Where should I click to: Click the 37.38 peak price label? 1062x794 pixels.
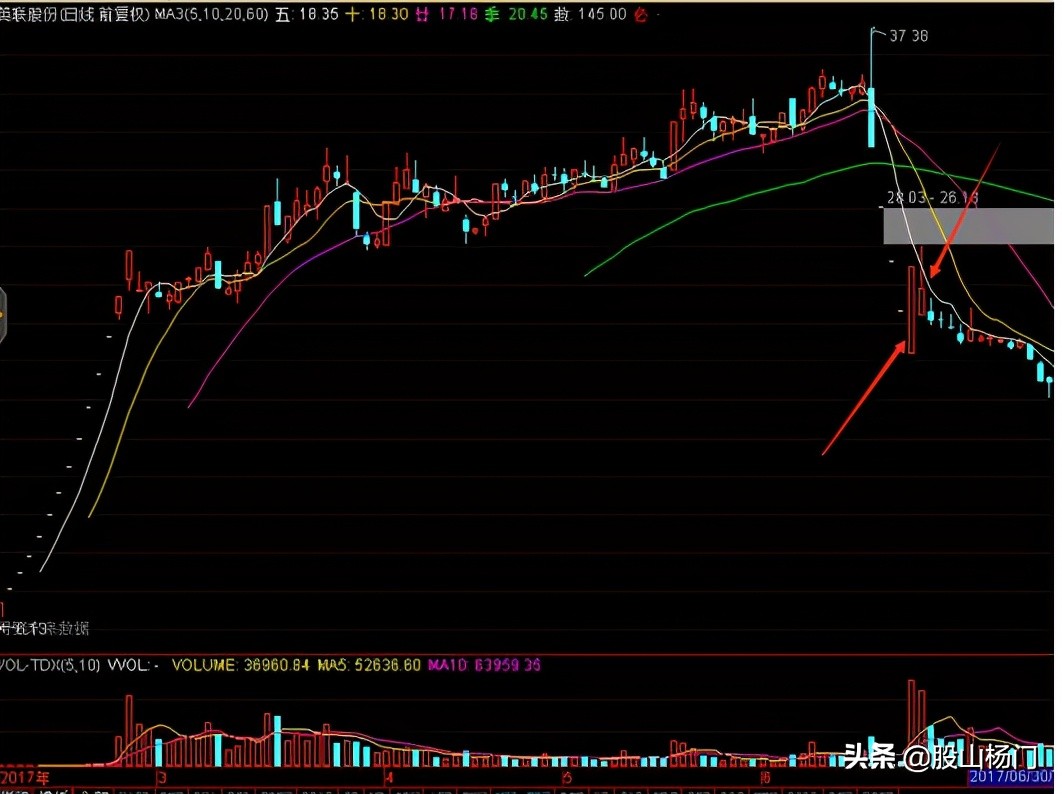pyautogui.click(x=908, y=36)
